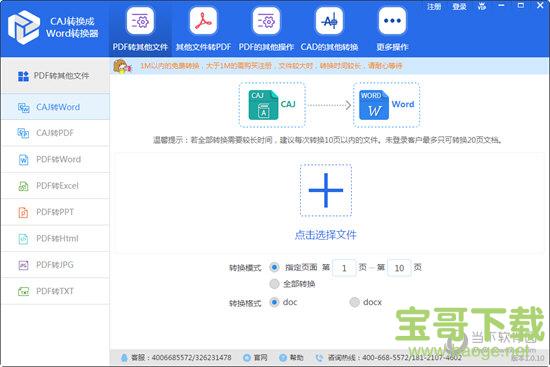Viewport: 550px width, 367px height.
Task: Select PDF转TXT in sidebar
Action: 55,291
